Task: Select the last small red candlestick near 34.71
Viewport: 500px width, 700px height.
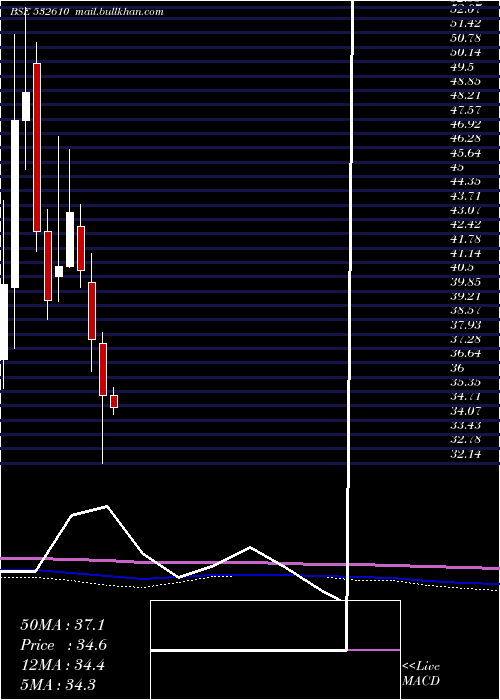Action: coord(114,401)
